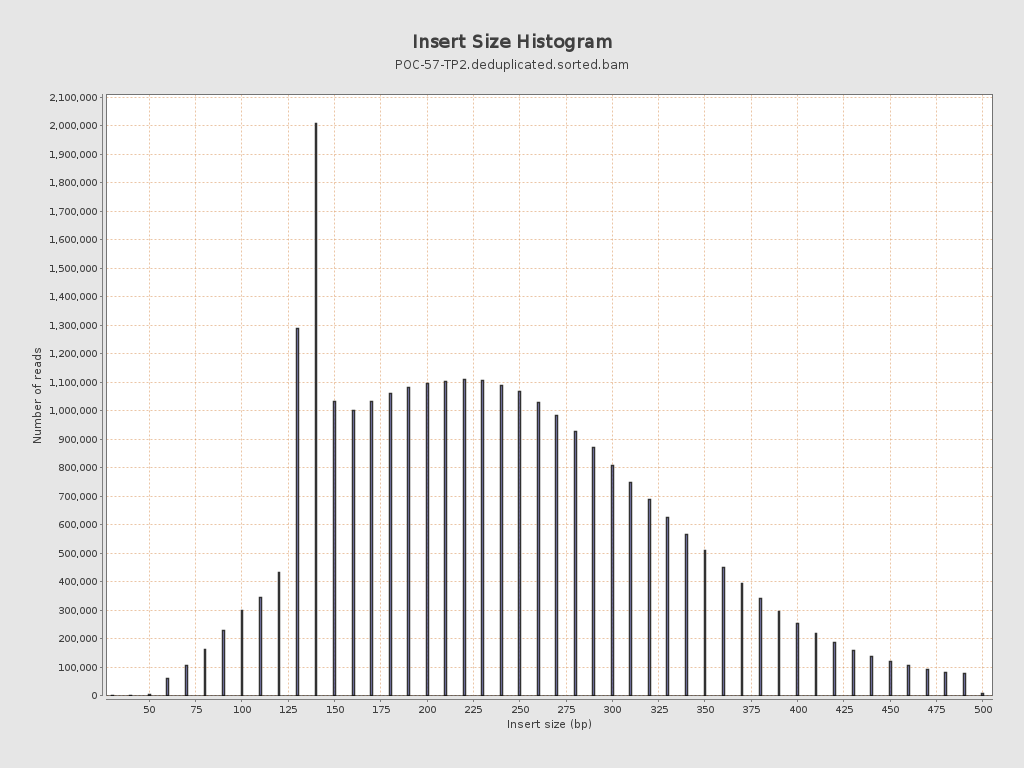Click the histogram bar at 400 bp
Screen dimensions: 1024x768
[797, 660]
